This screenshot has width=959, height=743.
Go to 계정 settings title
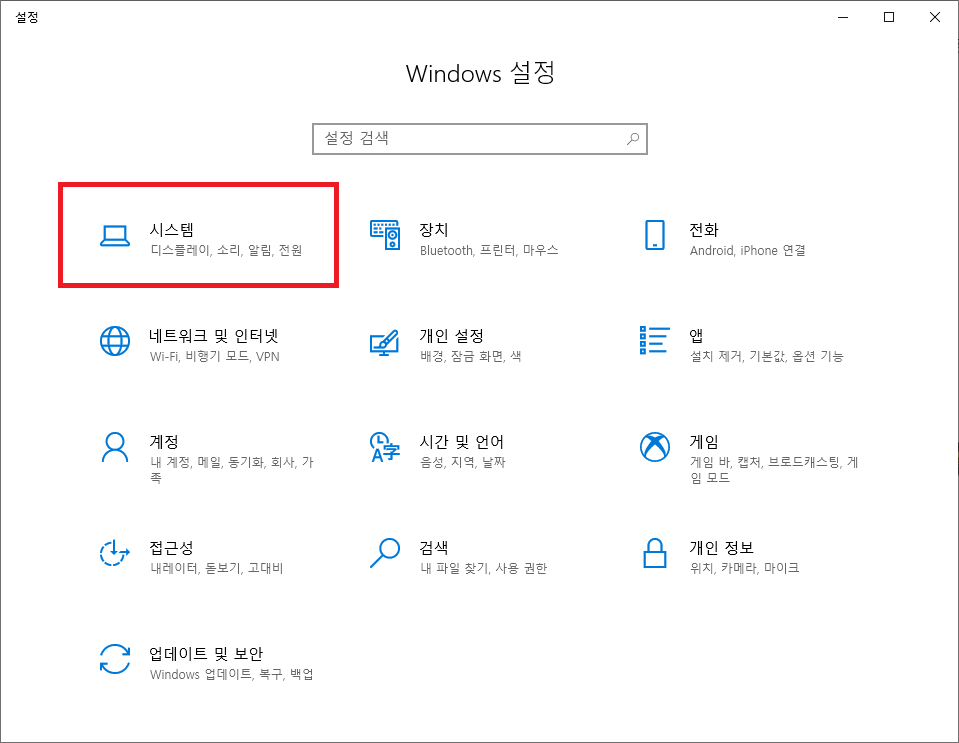(164, 442)
